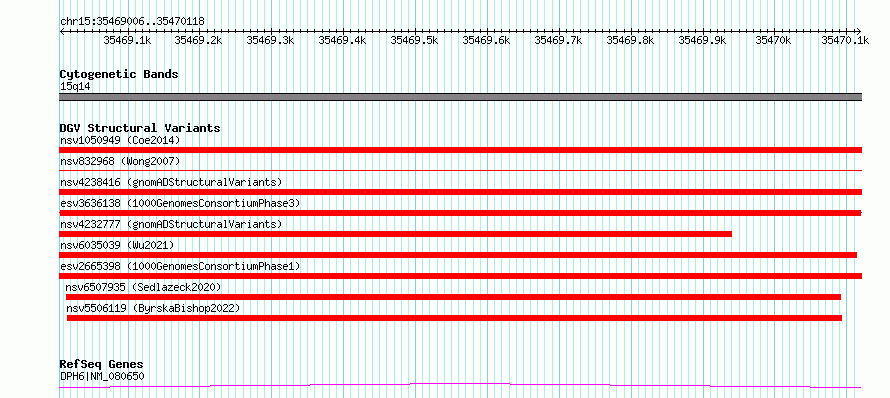
Task: Open the nsv832968 (Wong2007) variant label
Action: pos(120,162)
